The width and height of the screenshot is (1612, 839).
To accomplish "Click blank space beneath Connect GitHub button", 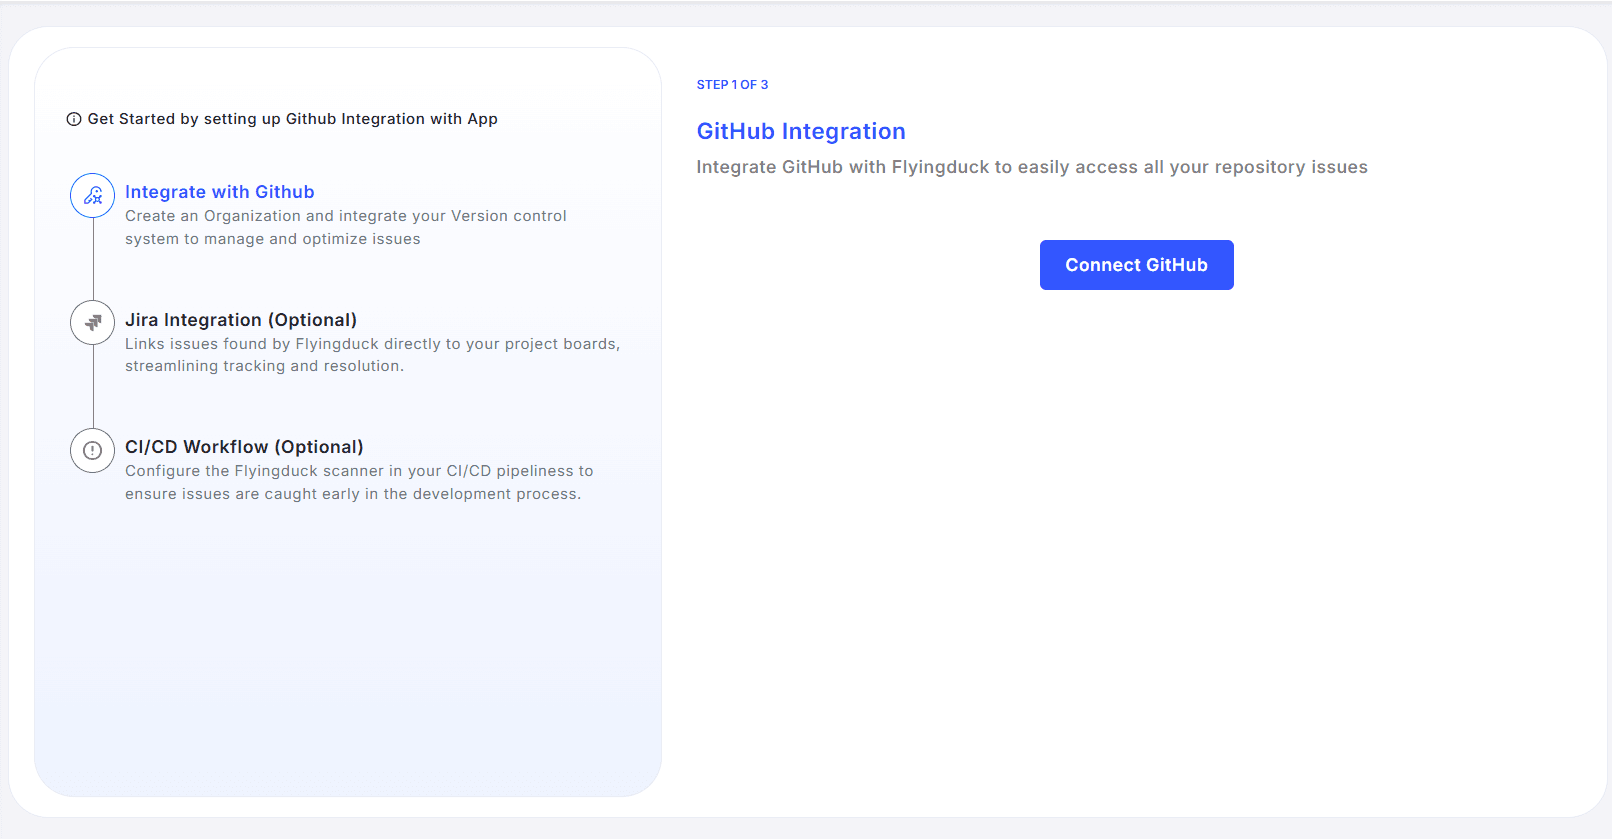I will 1136,500.
